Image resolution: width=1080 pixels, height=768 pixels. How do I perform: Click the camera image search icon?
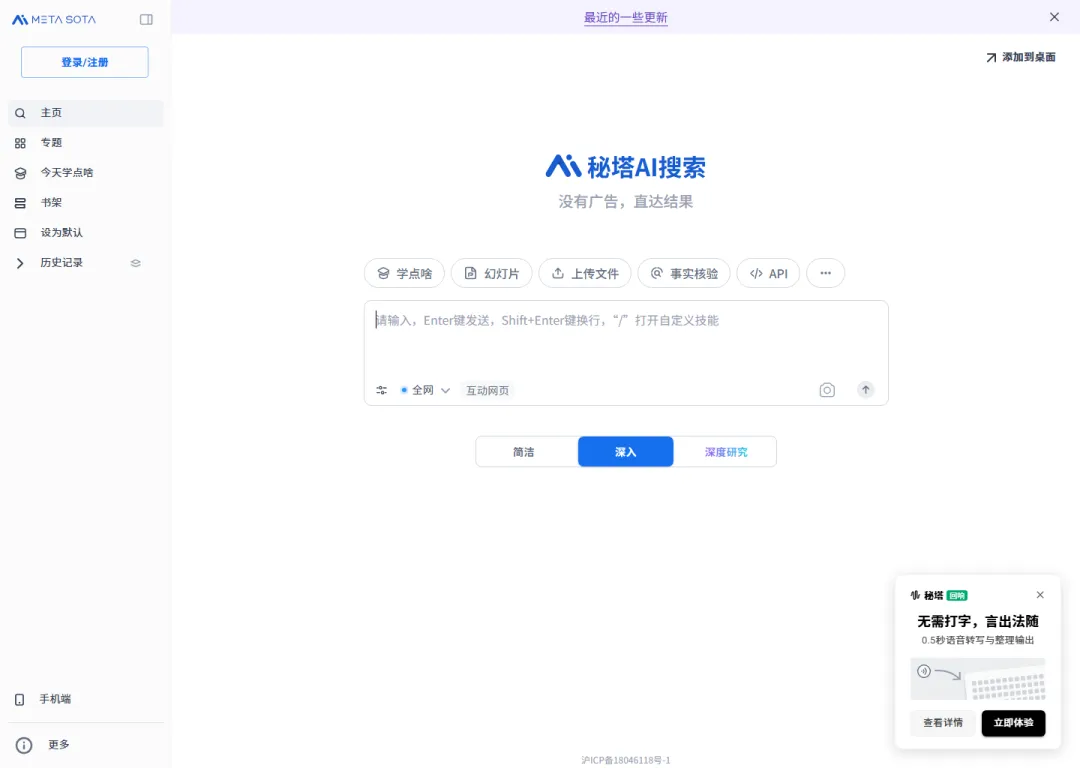click(x=827, y=391)
